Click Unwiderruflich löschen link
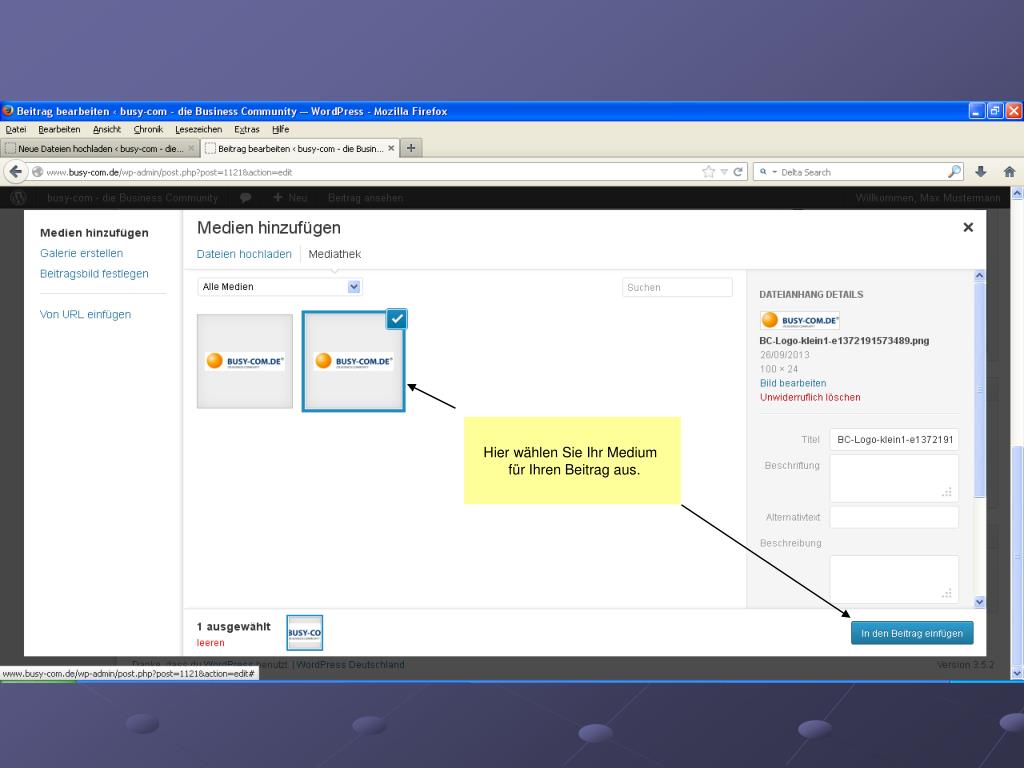 tap(810, 397)
